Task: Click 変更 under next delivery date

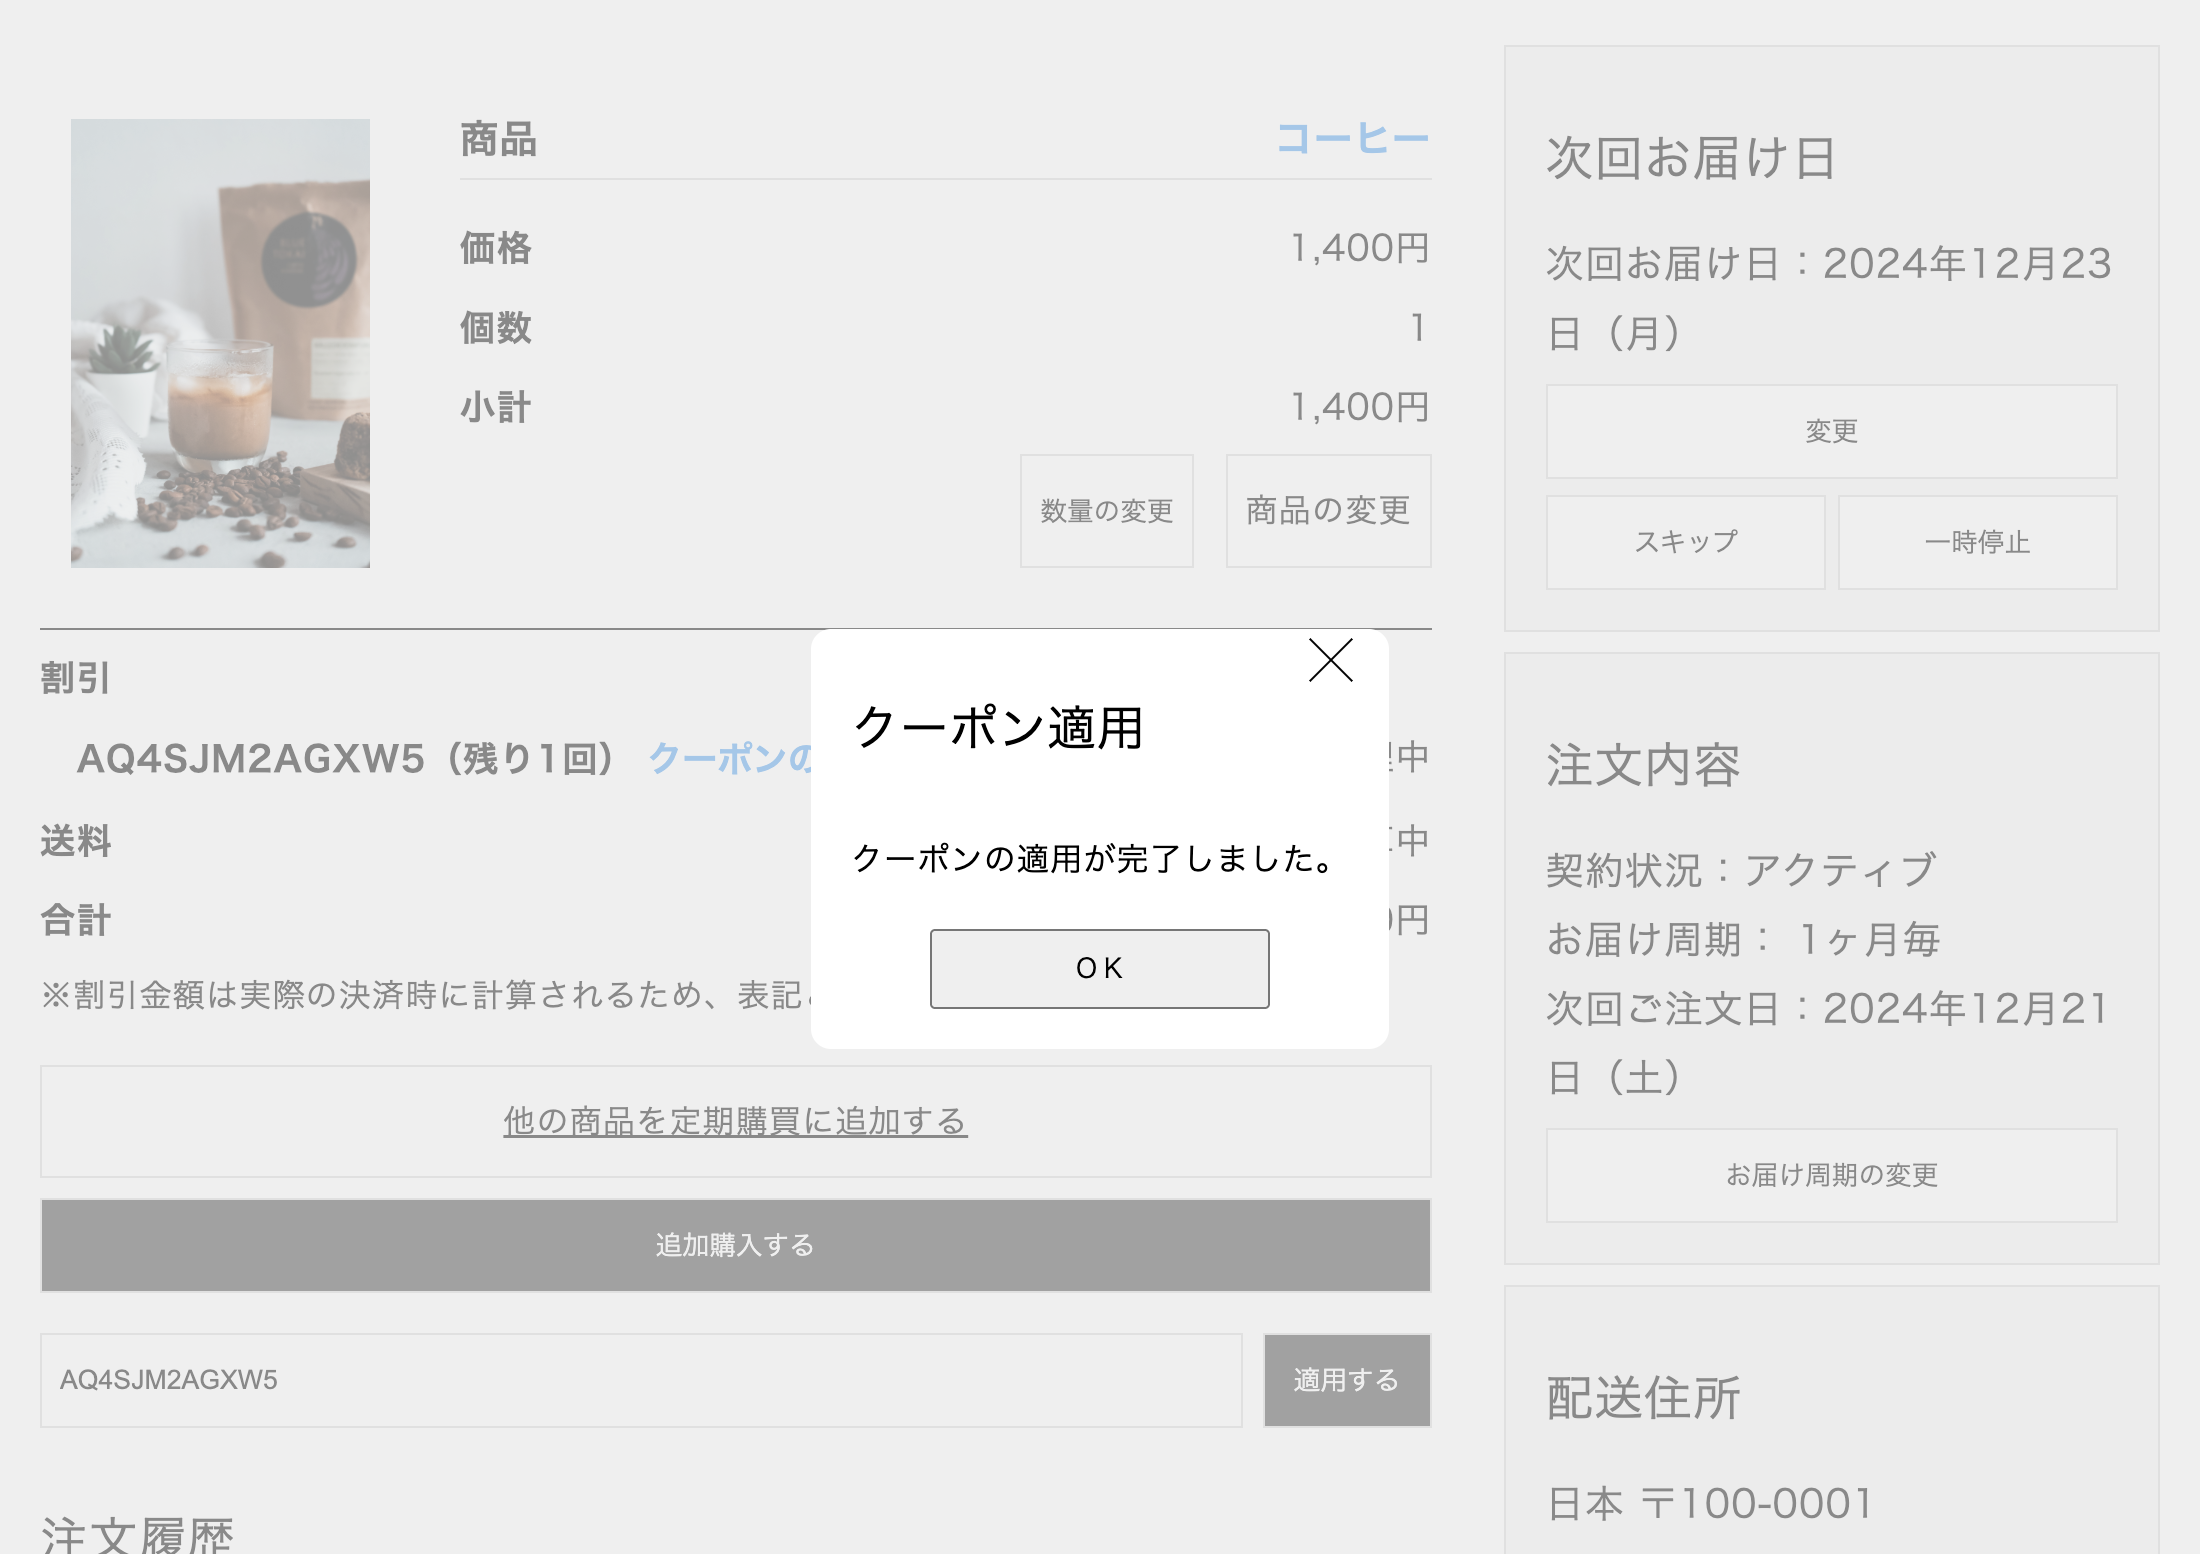Action: click(1830, 432)
